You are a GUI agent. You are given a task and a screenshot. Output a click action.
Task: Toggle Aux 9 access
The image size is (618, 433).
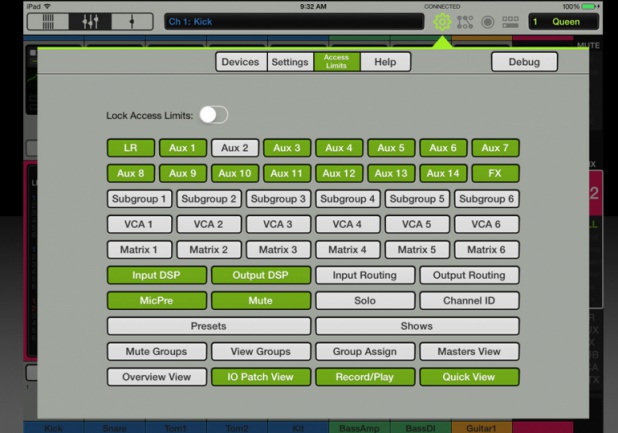pos(183,173)
